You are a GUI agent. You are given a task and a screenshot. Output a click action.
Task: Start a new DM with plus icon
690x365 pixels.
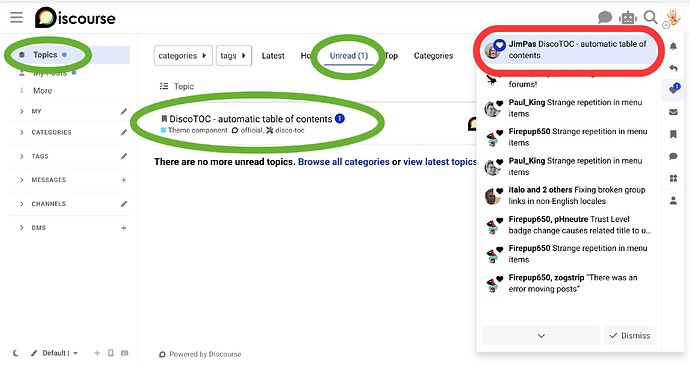pyautogui.click(x=124, y=228)
